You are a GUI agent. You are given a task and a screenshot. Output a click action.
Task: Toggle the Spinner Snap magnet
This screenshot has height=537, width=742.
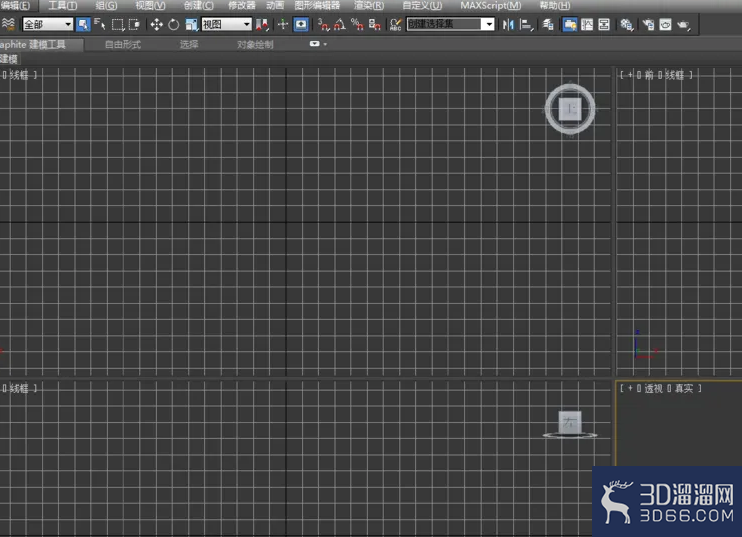tap(375, 24)
